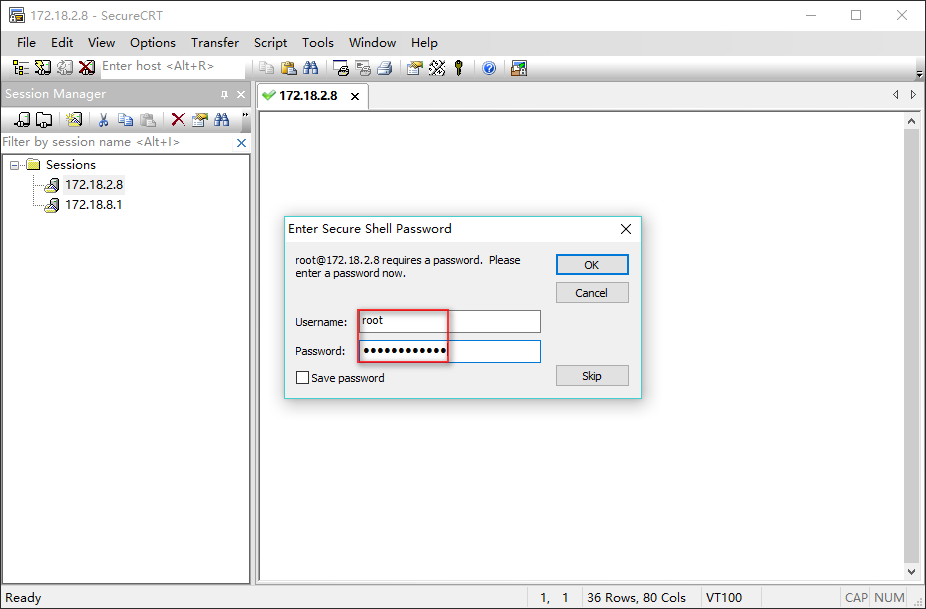Click Copy icon in Session Manager toolbar
This screenshot has height=609, width=926.
pos(125,120)
